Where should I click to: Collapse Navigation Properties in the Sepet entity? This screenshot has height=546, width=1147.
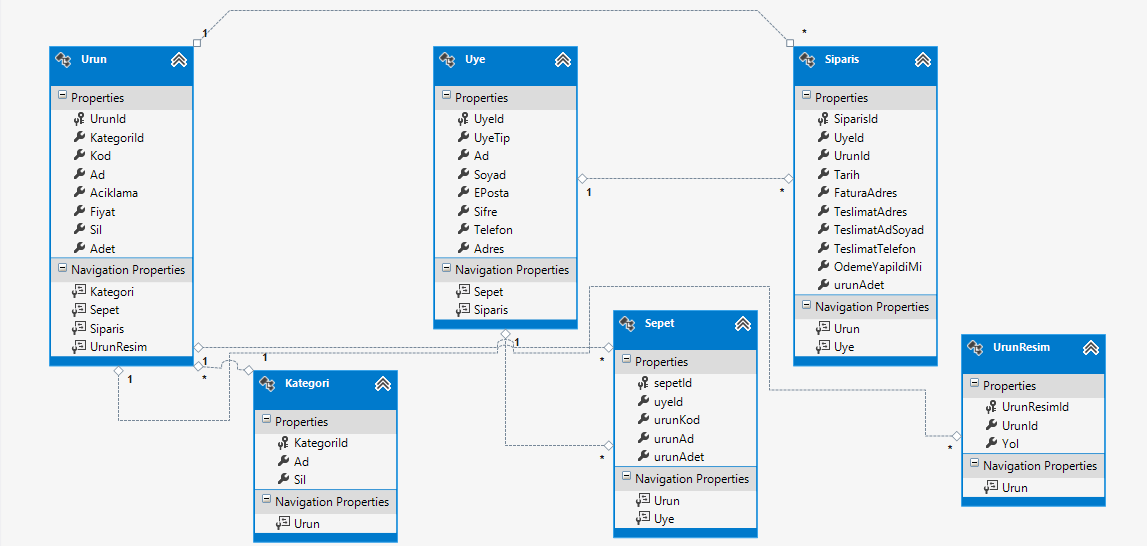point(624,478)
